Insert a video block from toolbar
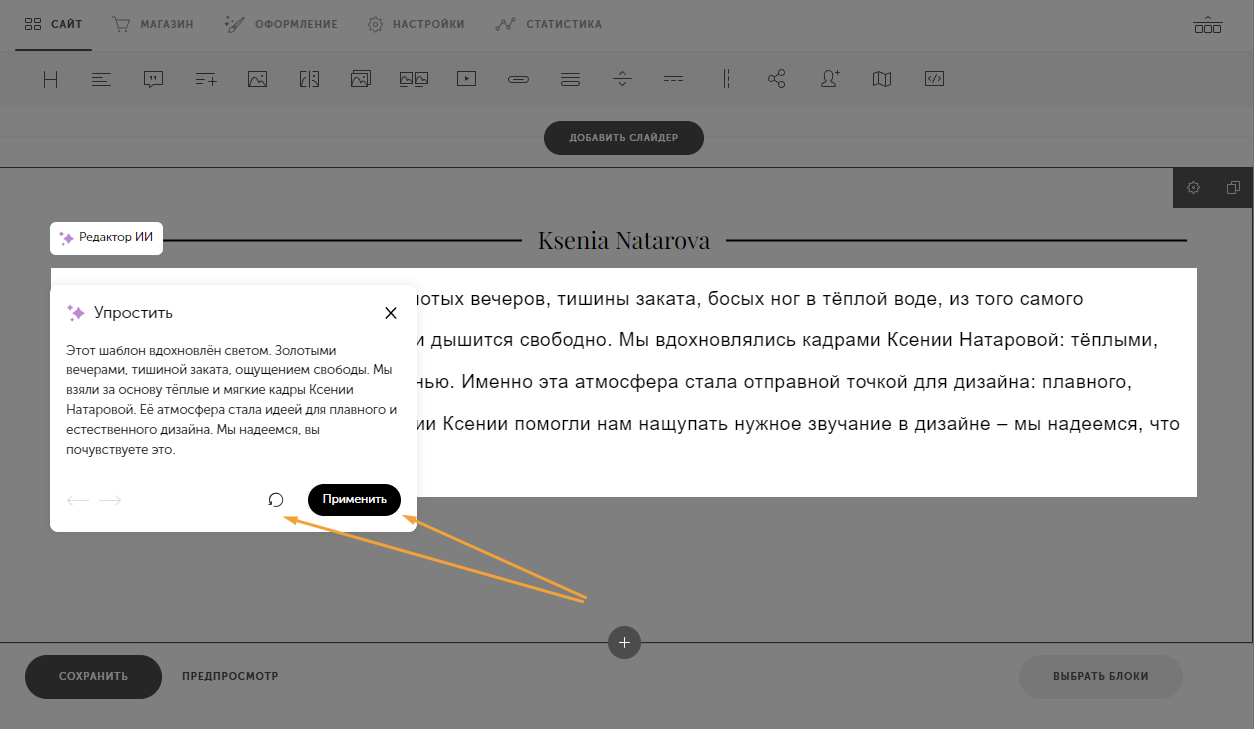Image resolution: width=1254 pixels, height=729 pixels. coord(465,78)
